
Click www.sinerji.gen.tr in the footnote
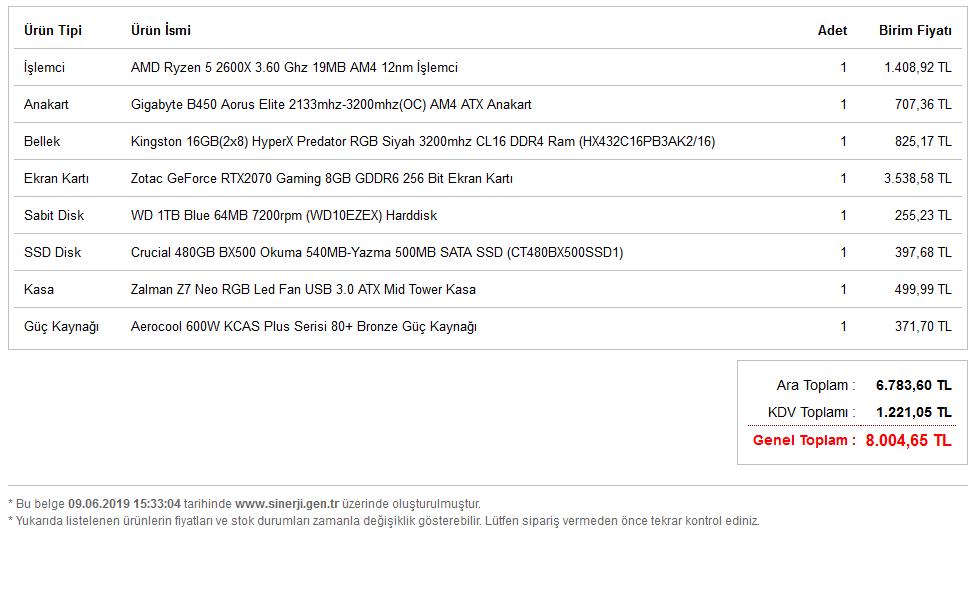(x=287, y=504)
